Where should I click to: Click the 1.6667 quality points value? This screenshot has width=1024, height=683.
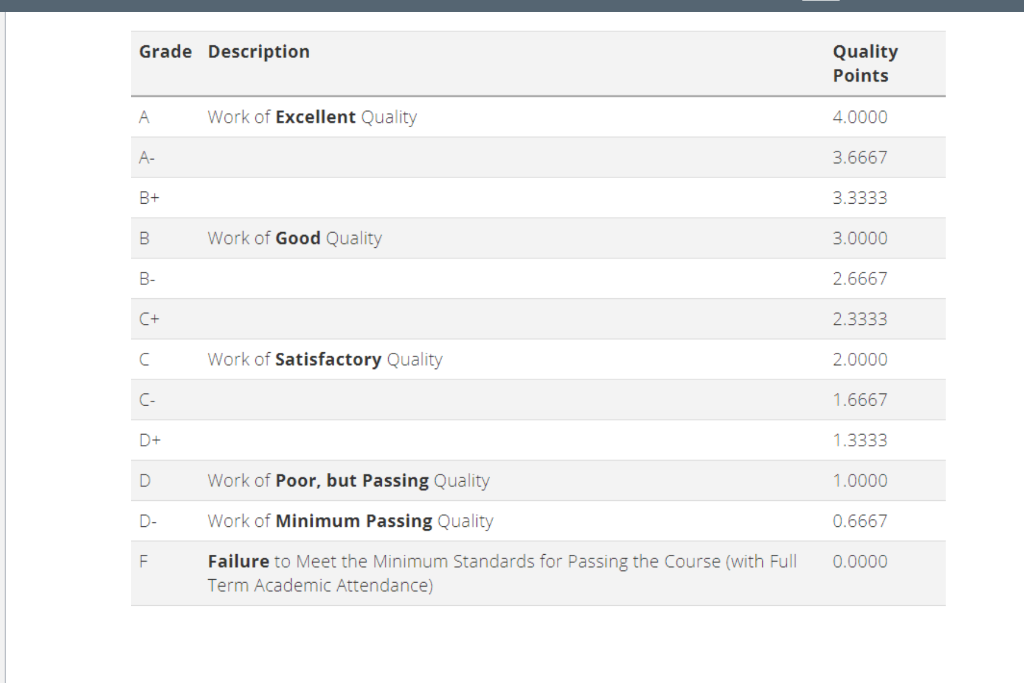pyautogui.click(x=860, y=400)
